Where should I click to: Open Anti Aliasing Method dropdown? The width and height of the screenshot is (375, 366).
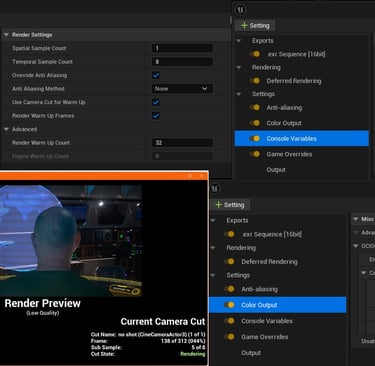tap(182, 89)
